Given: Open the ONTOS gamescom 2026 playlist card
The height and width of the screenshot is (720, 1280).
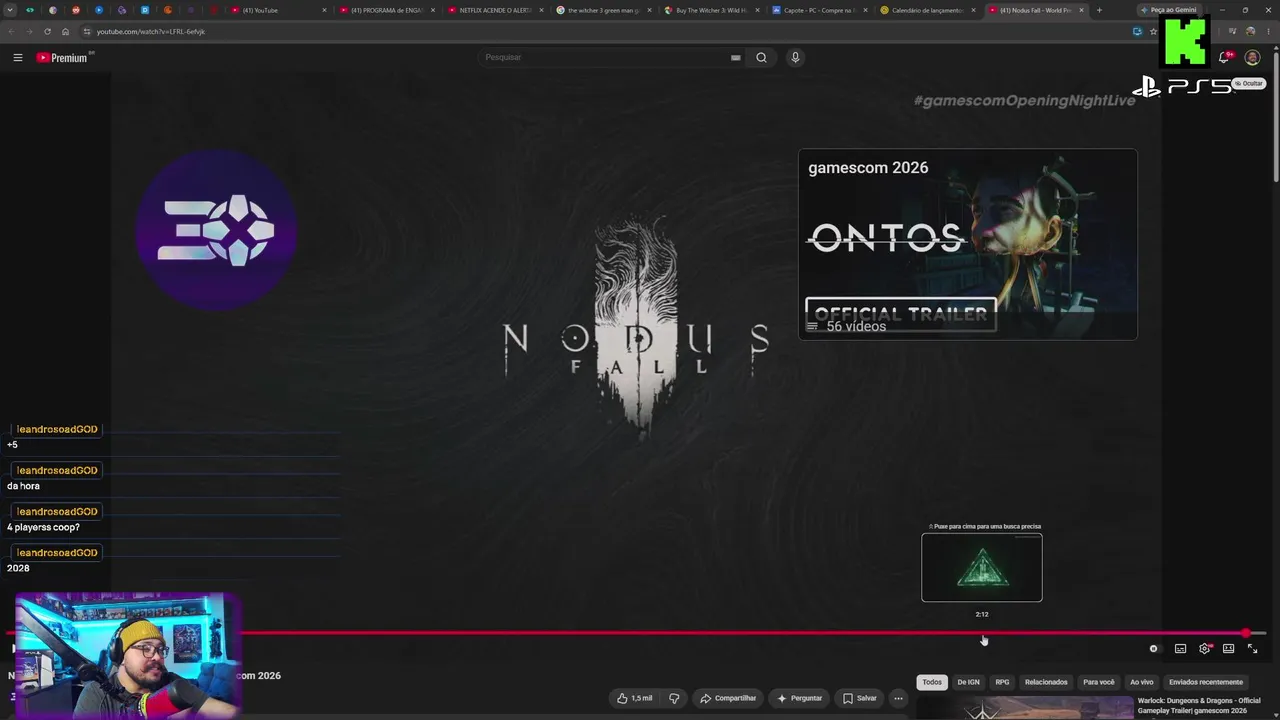Looking at the screenshot, I should tap(968, 244).
